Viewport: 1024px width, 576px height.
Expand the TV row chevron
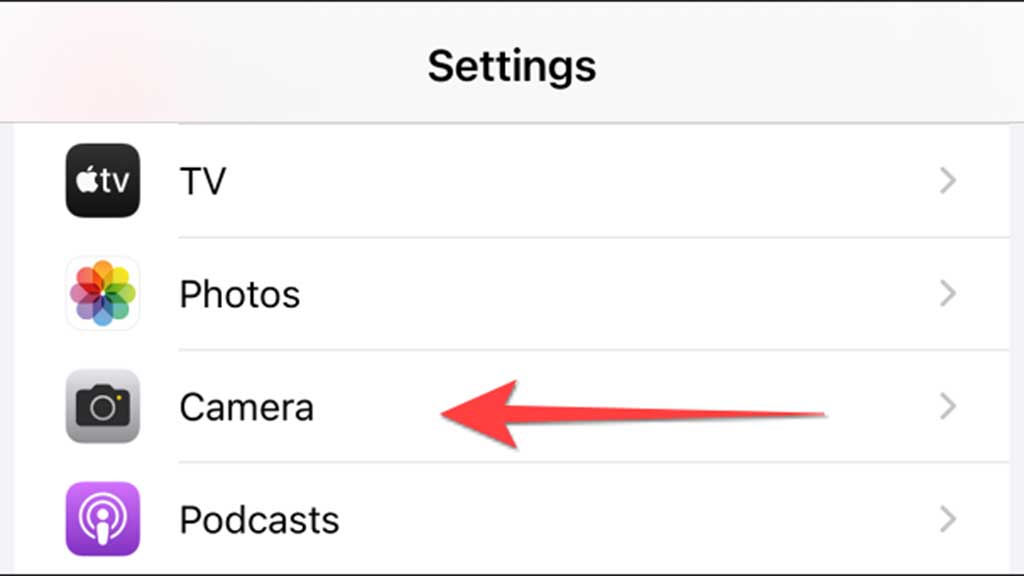(948, 181)
